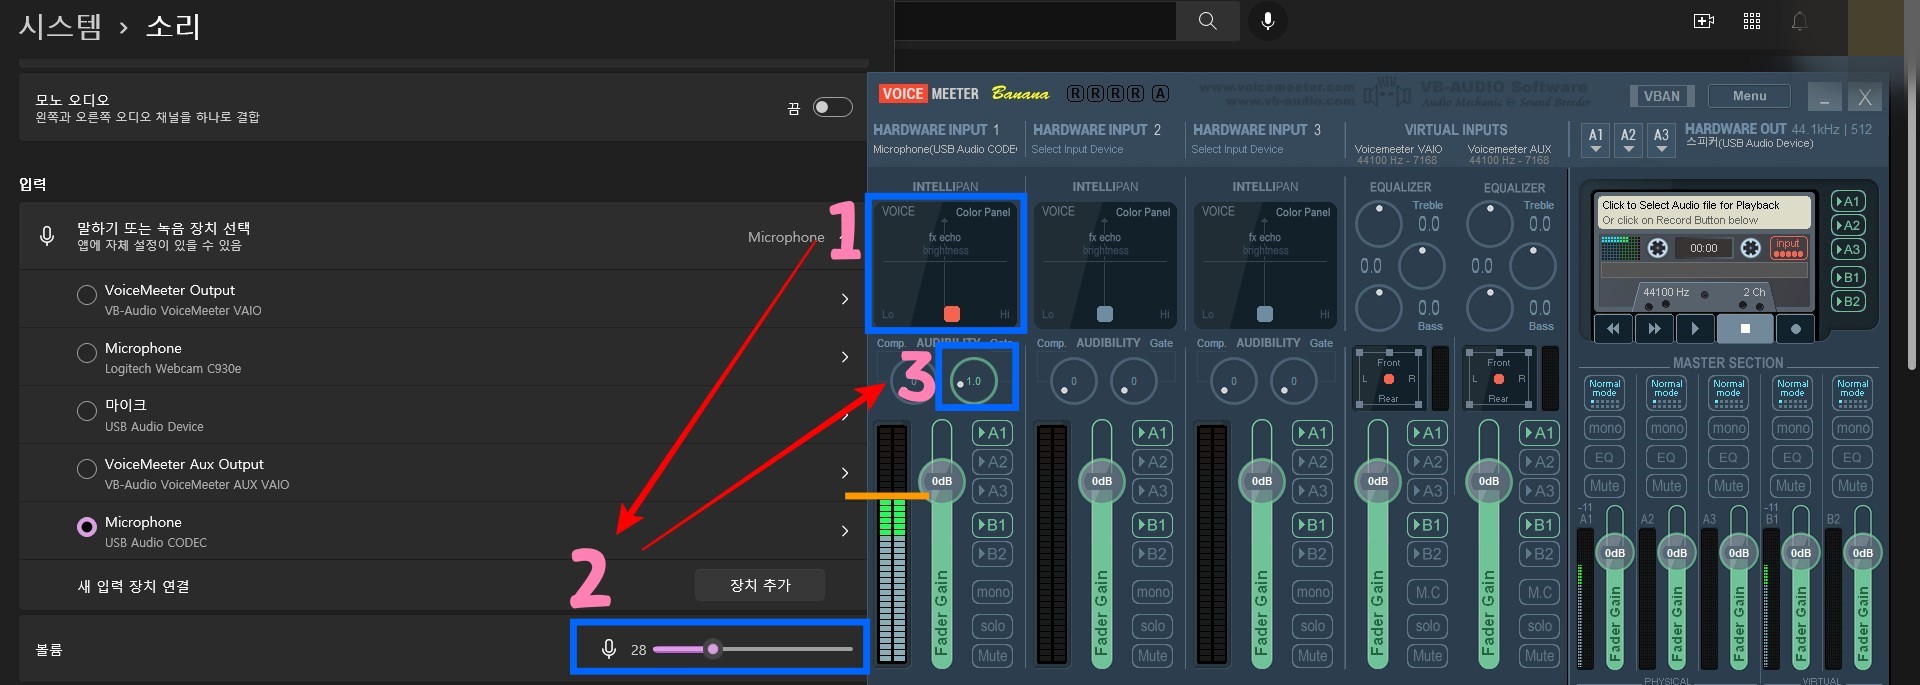This screenshot has width=1920, height=685.
Task: Go back to 시스템 breadcrumb
Action: point(60,26)
